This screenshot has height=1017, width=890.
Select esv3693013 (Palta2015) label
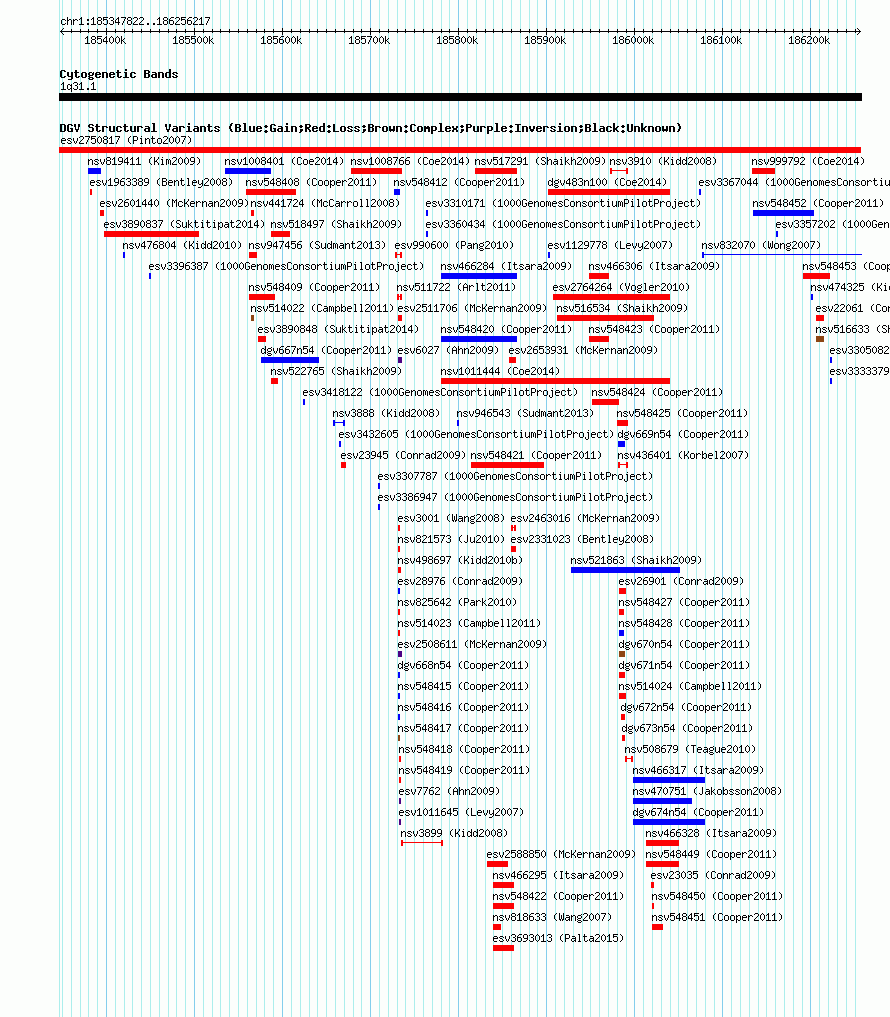(559, 938)
